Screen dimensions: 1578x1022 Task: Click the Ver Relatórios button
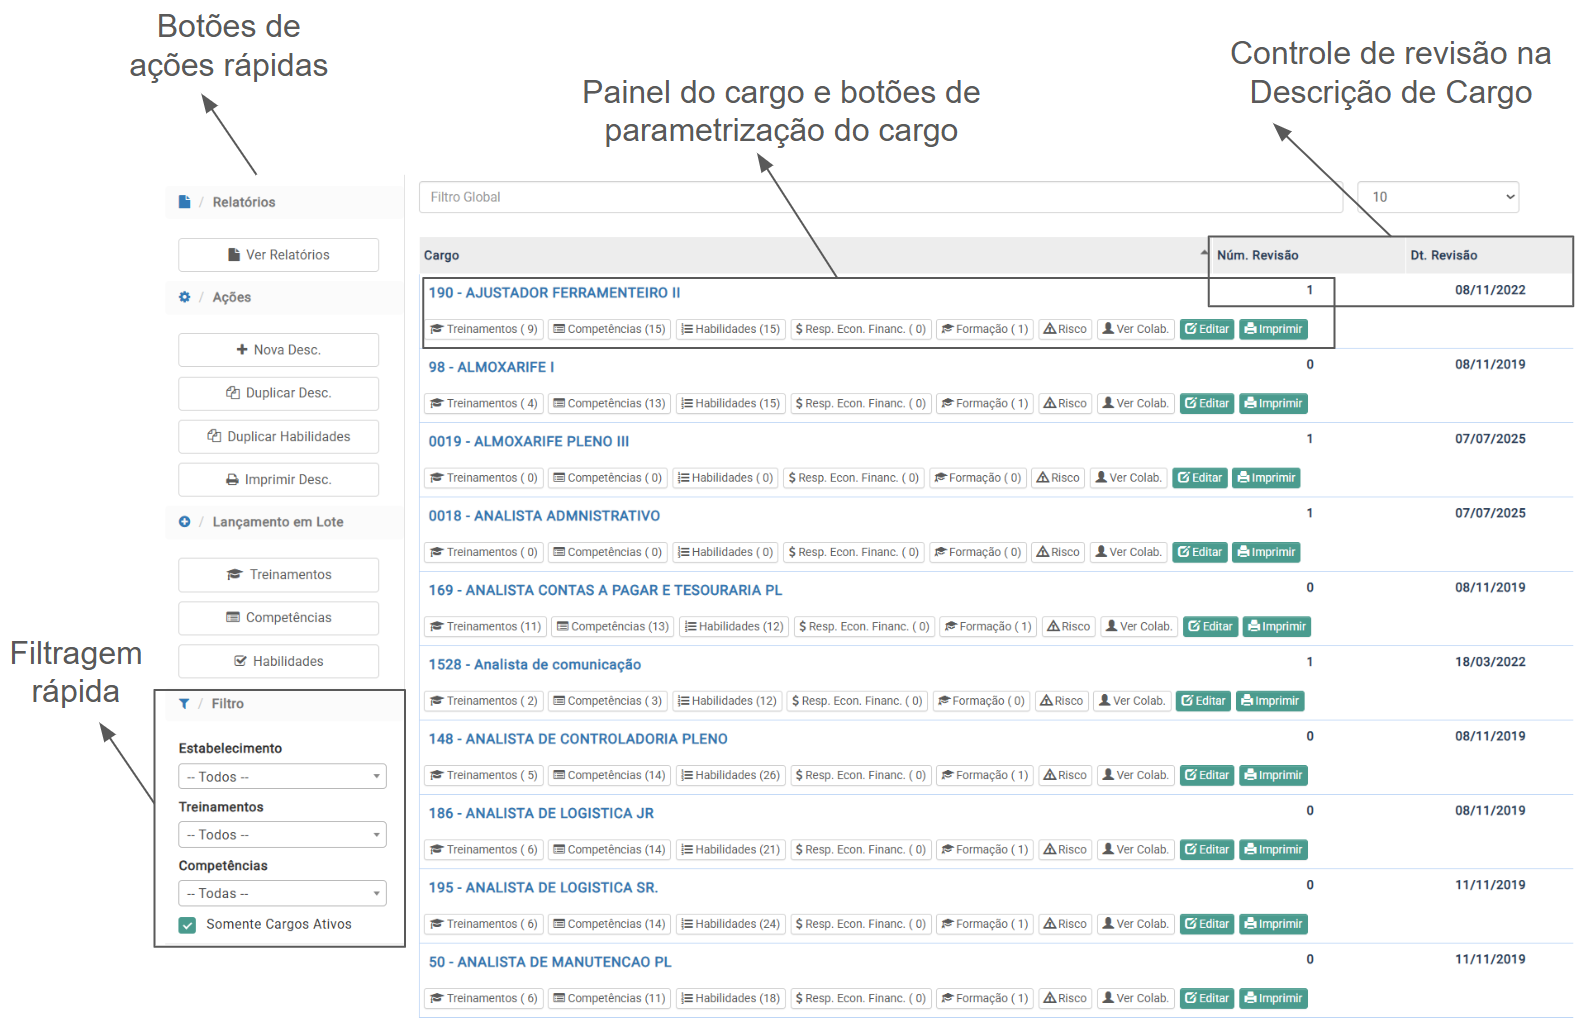tap(278, 255)
